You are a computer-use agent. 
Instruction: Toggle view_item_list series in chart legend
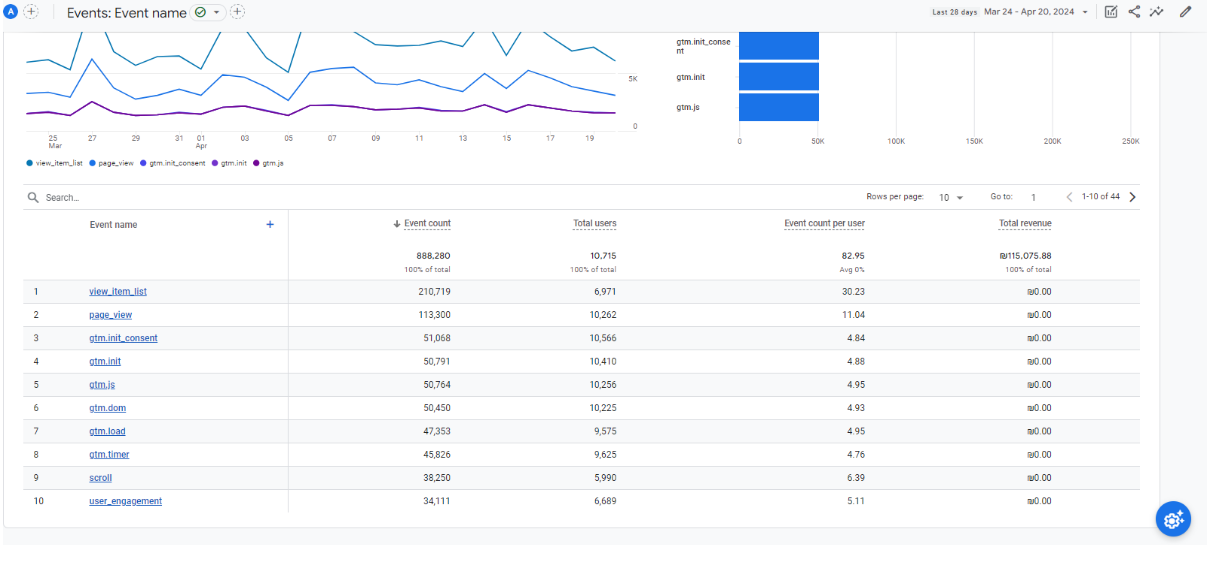click(55, 163)
